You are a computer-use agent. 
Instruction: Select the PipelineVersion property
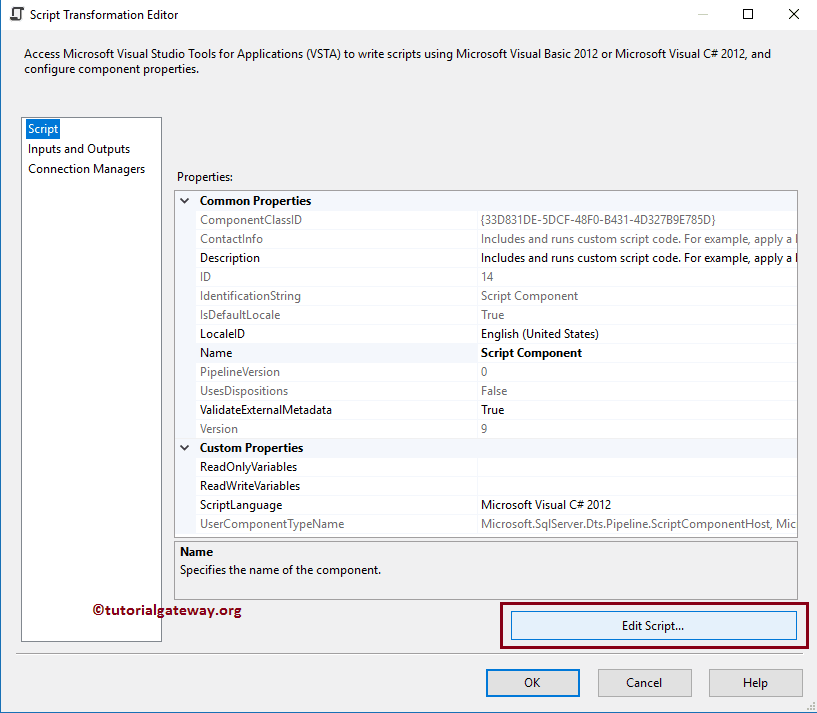pos(240,372)
